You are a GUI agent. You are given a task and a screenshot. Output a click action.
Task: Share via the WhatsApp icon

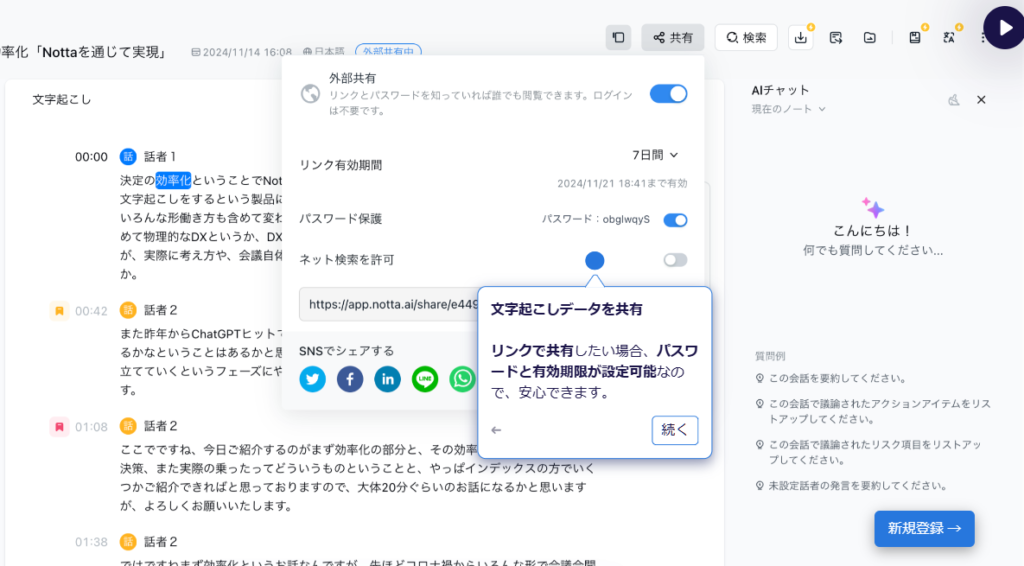(x=462, y=379)
